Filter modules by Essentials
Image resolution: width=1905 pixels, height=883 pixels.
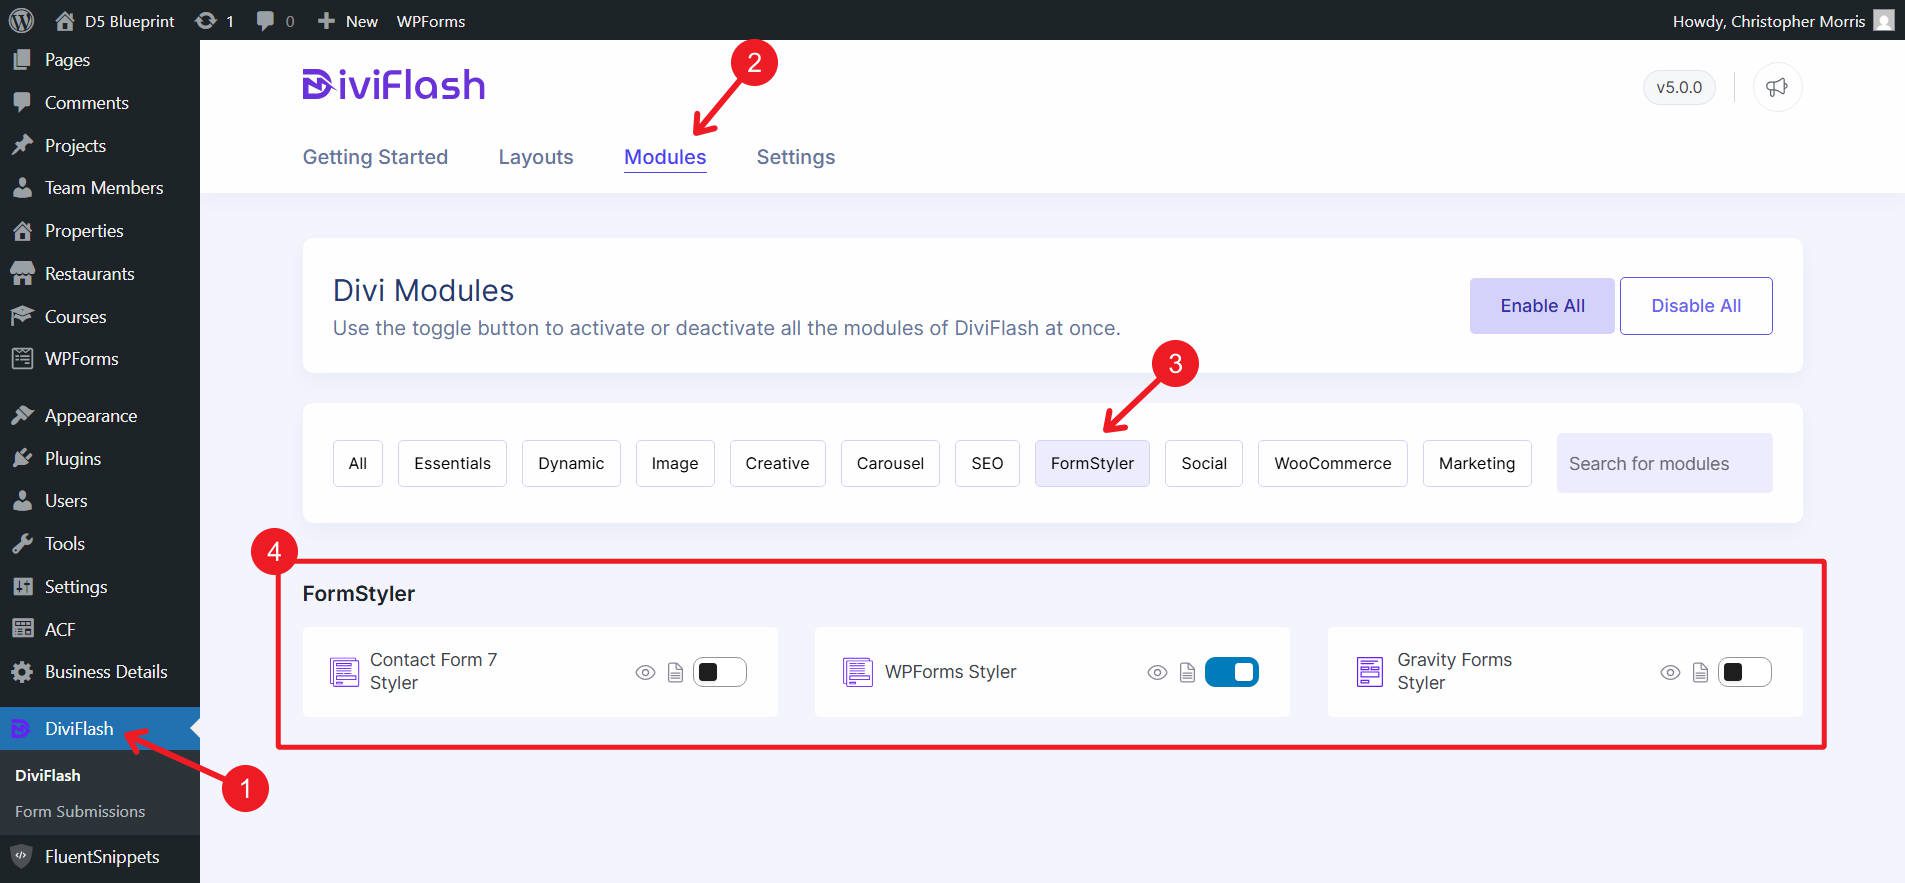coord(452,464)
